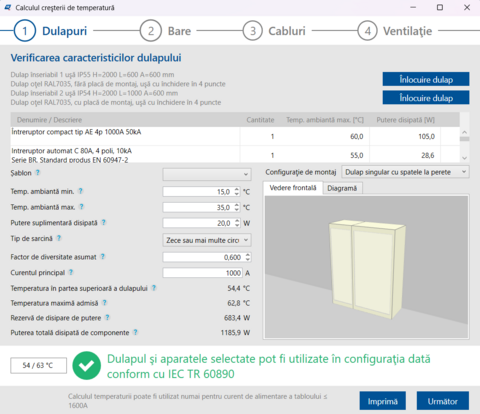Click Cantitate column header

pyautogui.click(x=260, y=120)
